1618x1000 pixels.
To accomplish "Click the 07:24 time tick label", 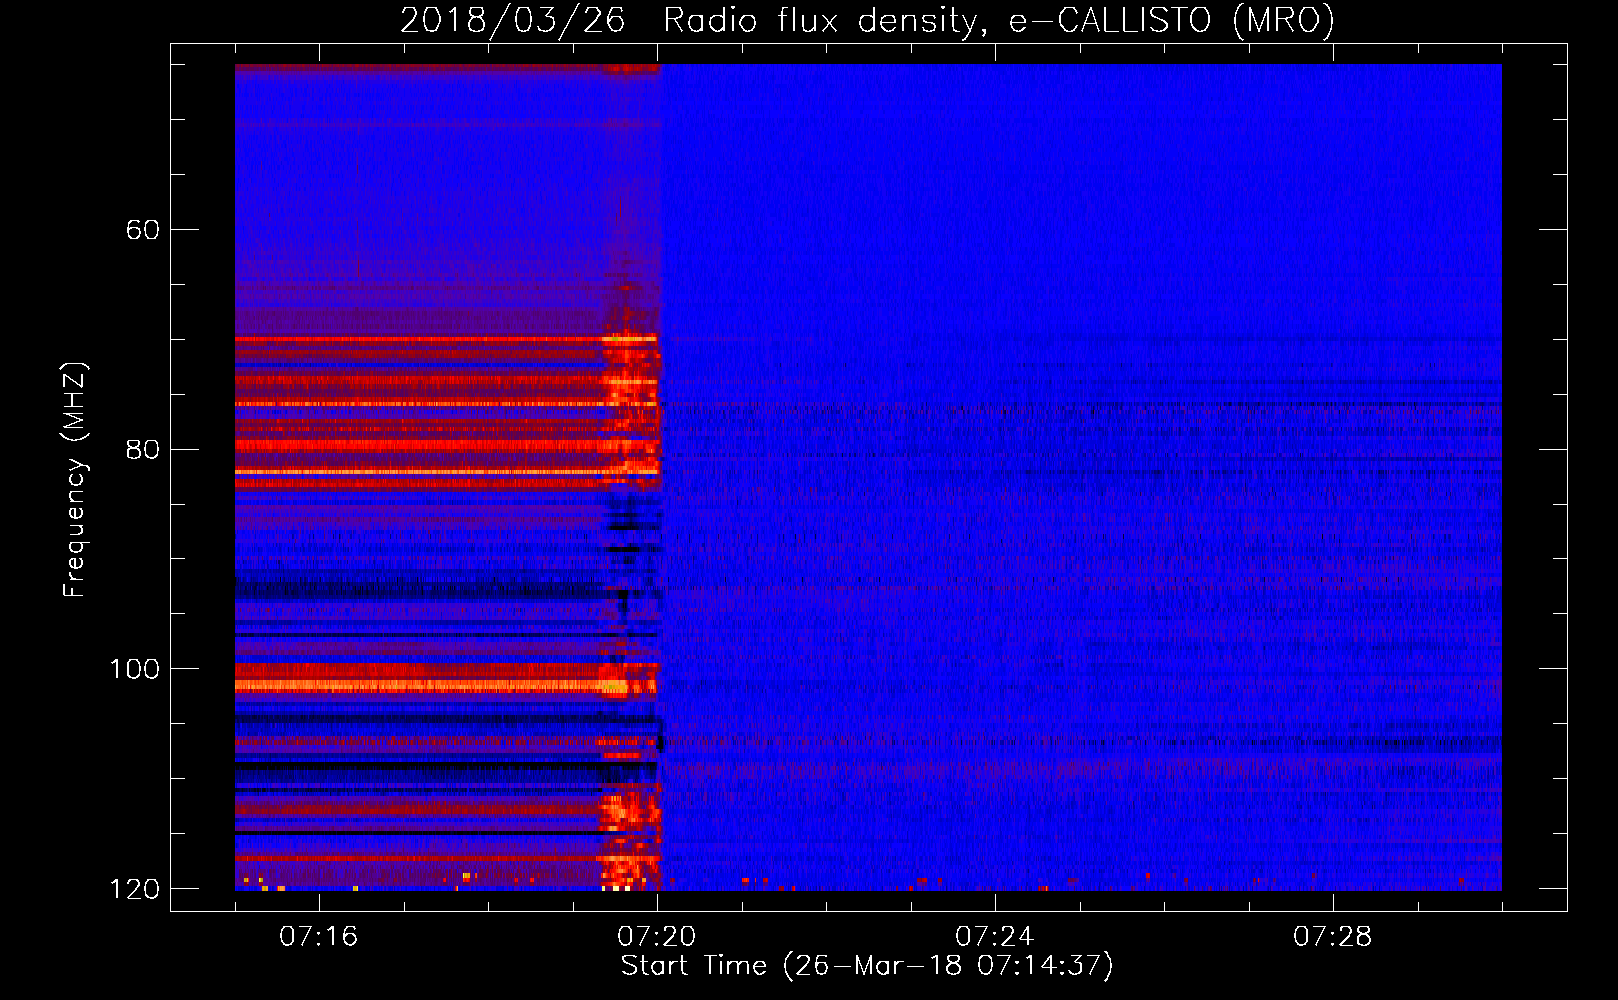I will [x=995, y=937].
